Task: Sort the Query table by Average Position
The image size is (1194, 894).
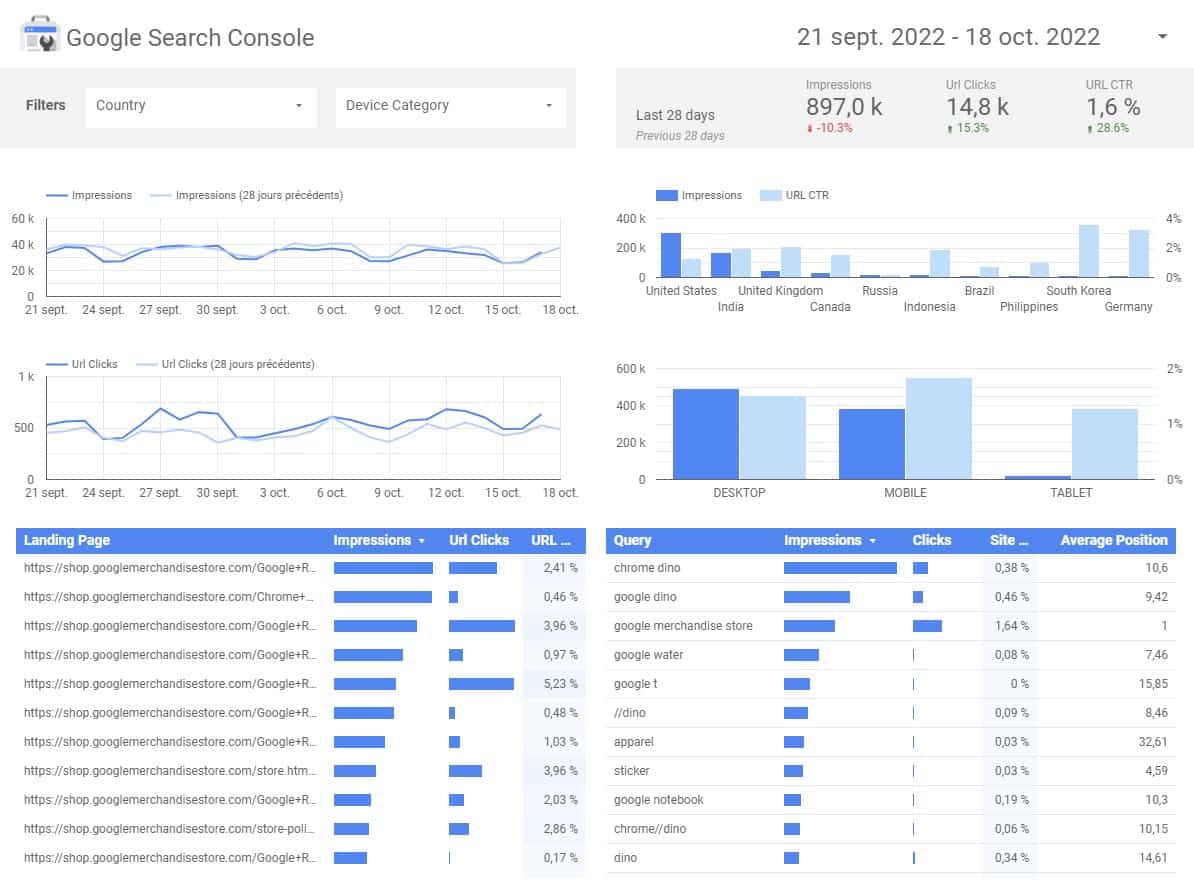Action: click(1113, 540)
